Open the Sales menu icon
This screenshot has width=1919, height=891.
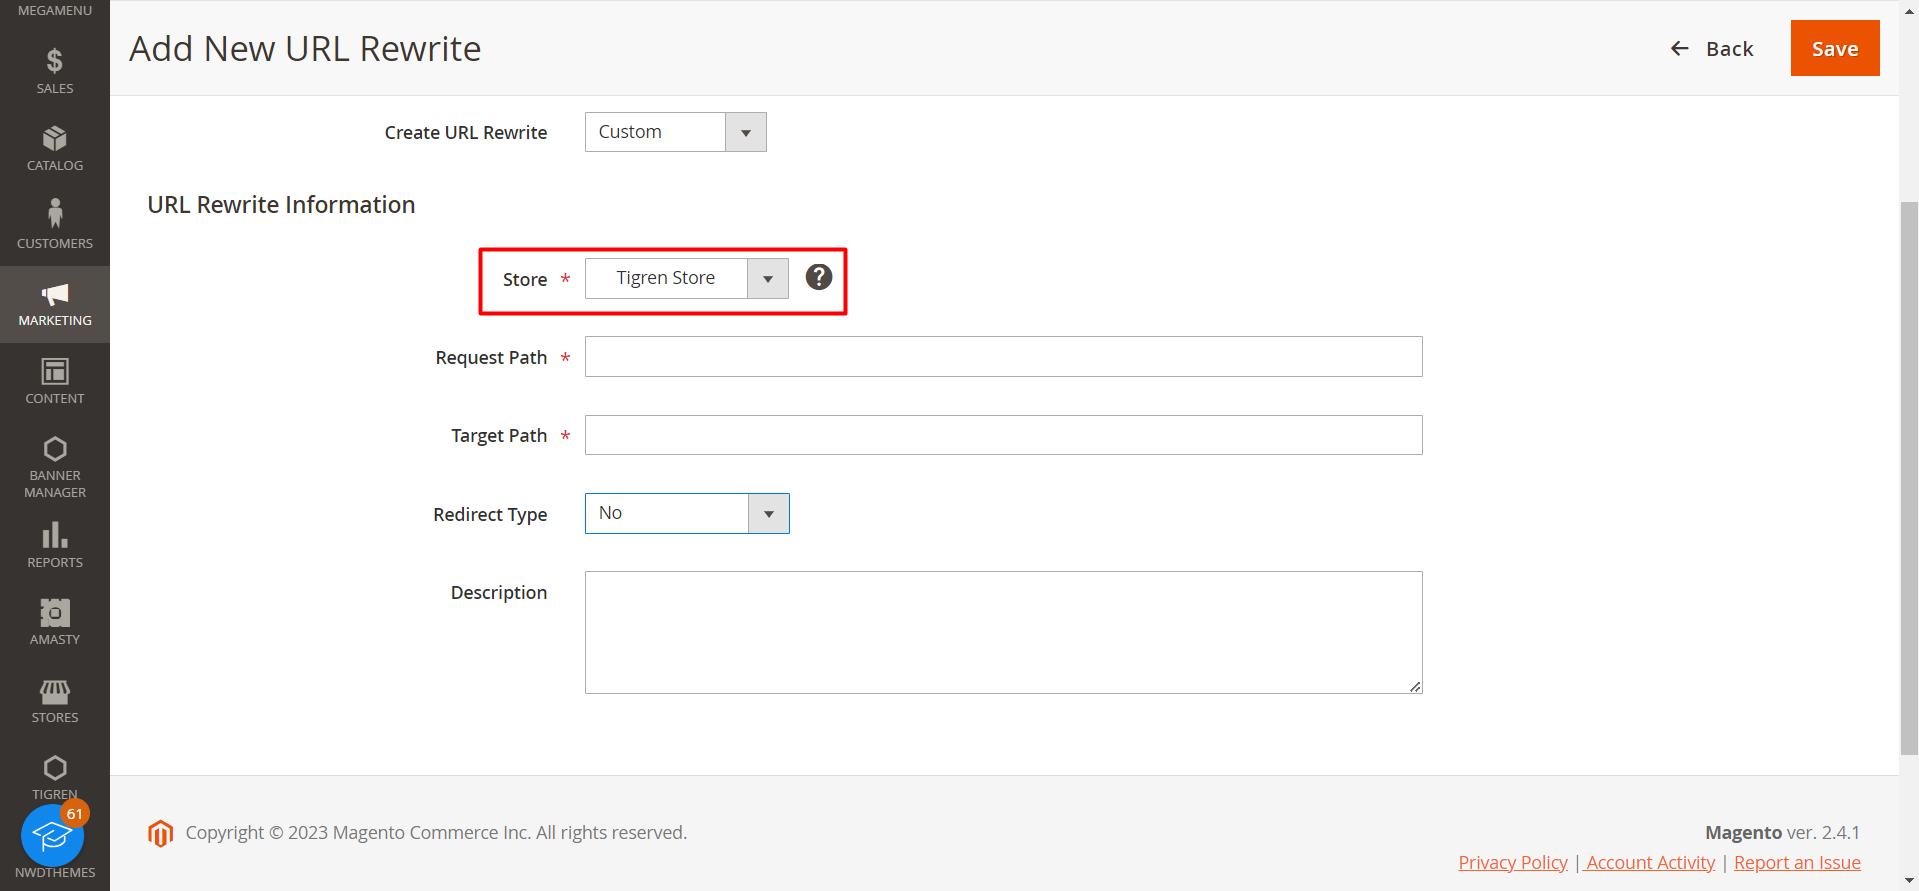pos(55,62)
